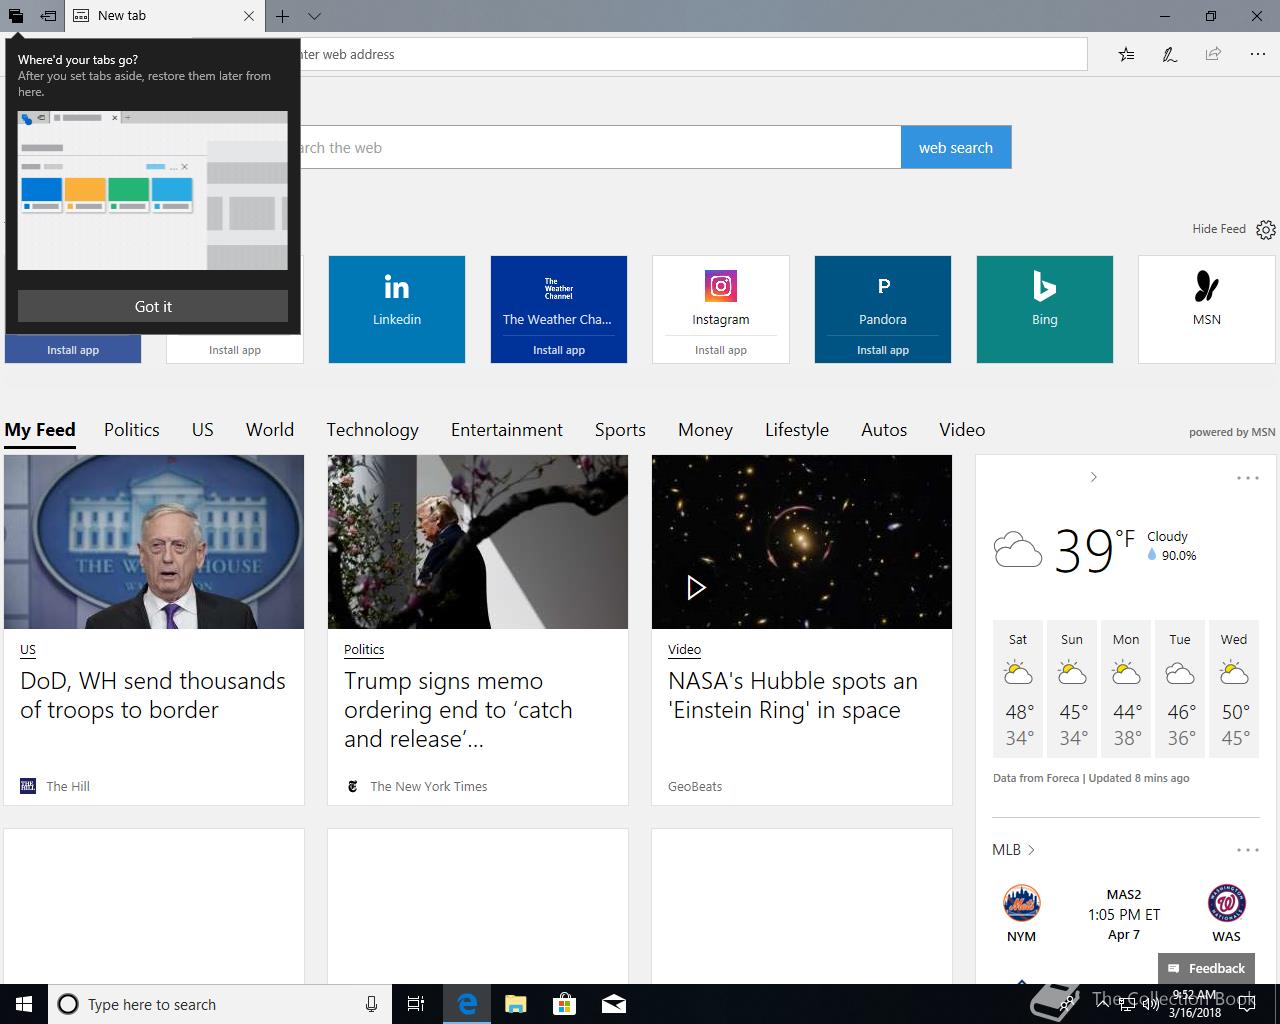The image size is (1280, 1024).
Task: Open File Explorer from taskbar
Action: pyautogui.click(x=516, y=1004)
